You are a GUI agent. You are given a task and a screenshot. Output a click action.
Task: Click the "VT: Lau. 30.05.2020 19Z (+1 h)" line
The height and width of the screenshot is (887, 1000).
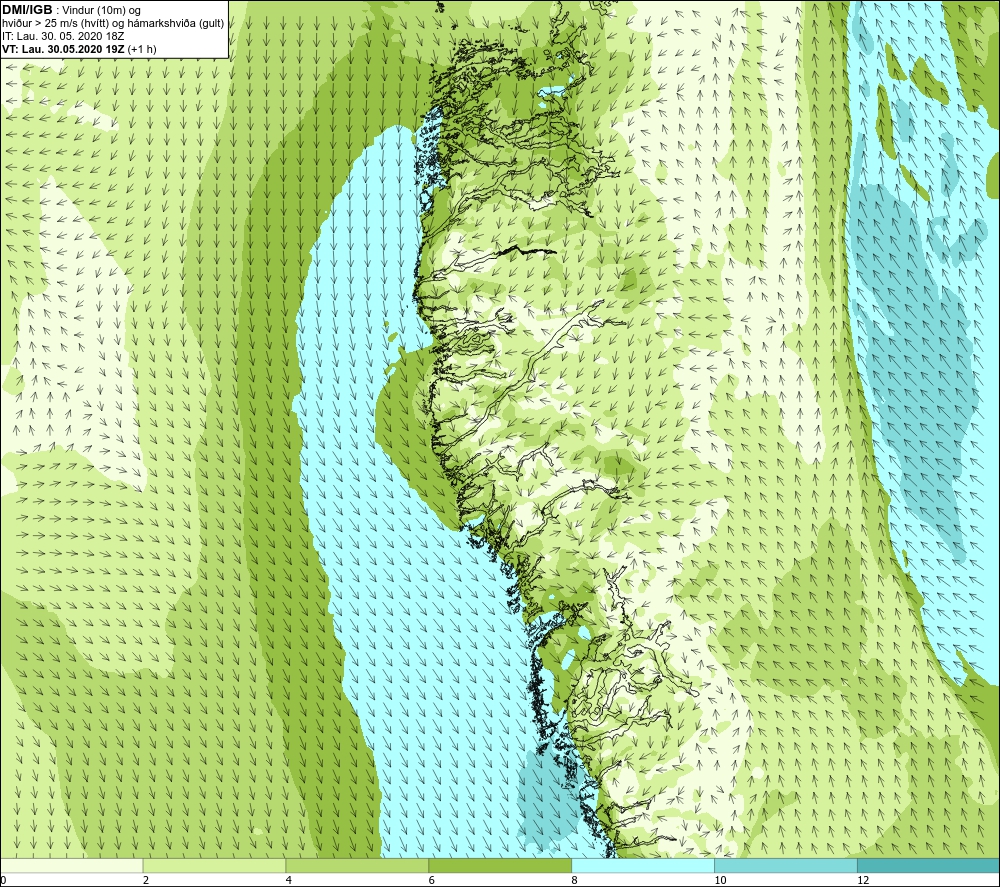pos(79,49)
